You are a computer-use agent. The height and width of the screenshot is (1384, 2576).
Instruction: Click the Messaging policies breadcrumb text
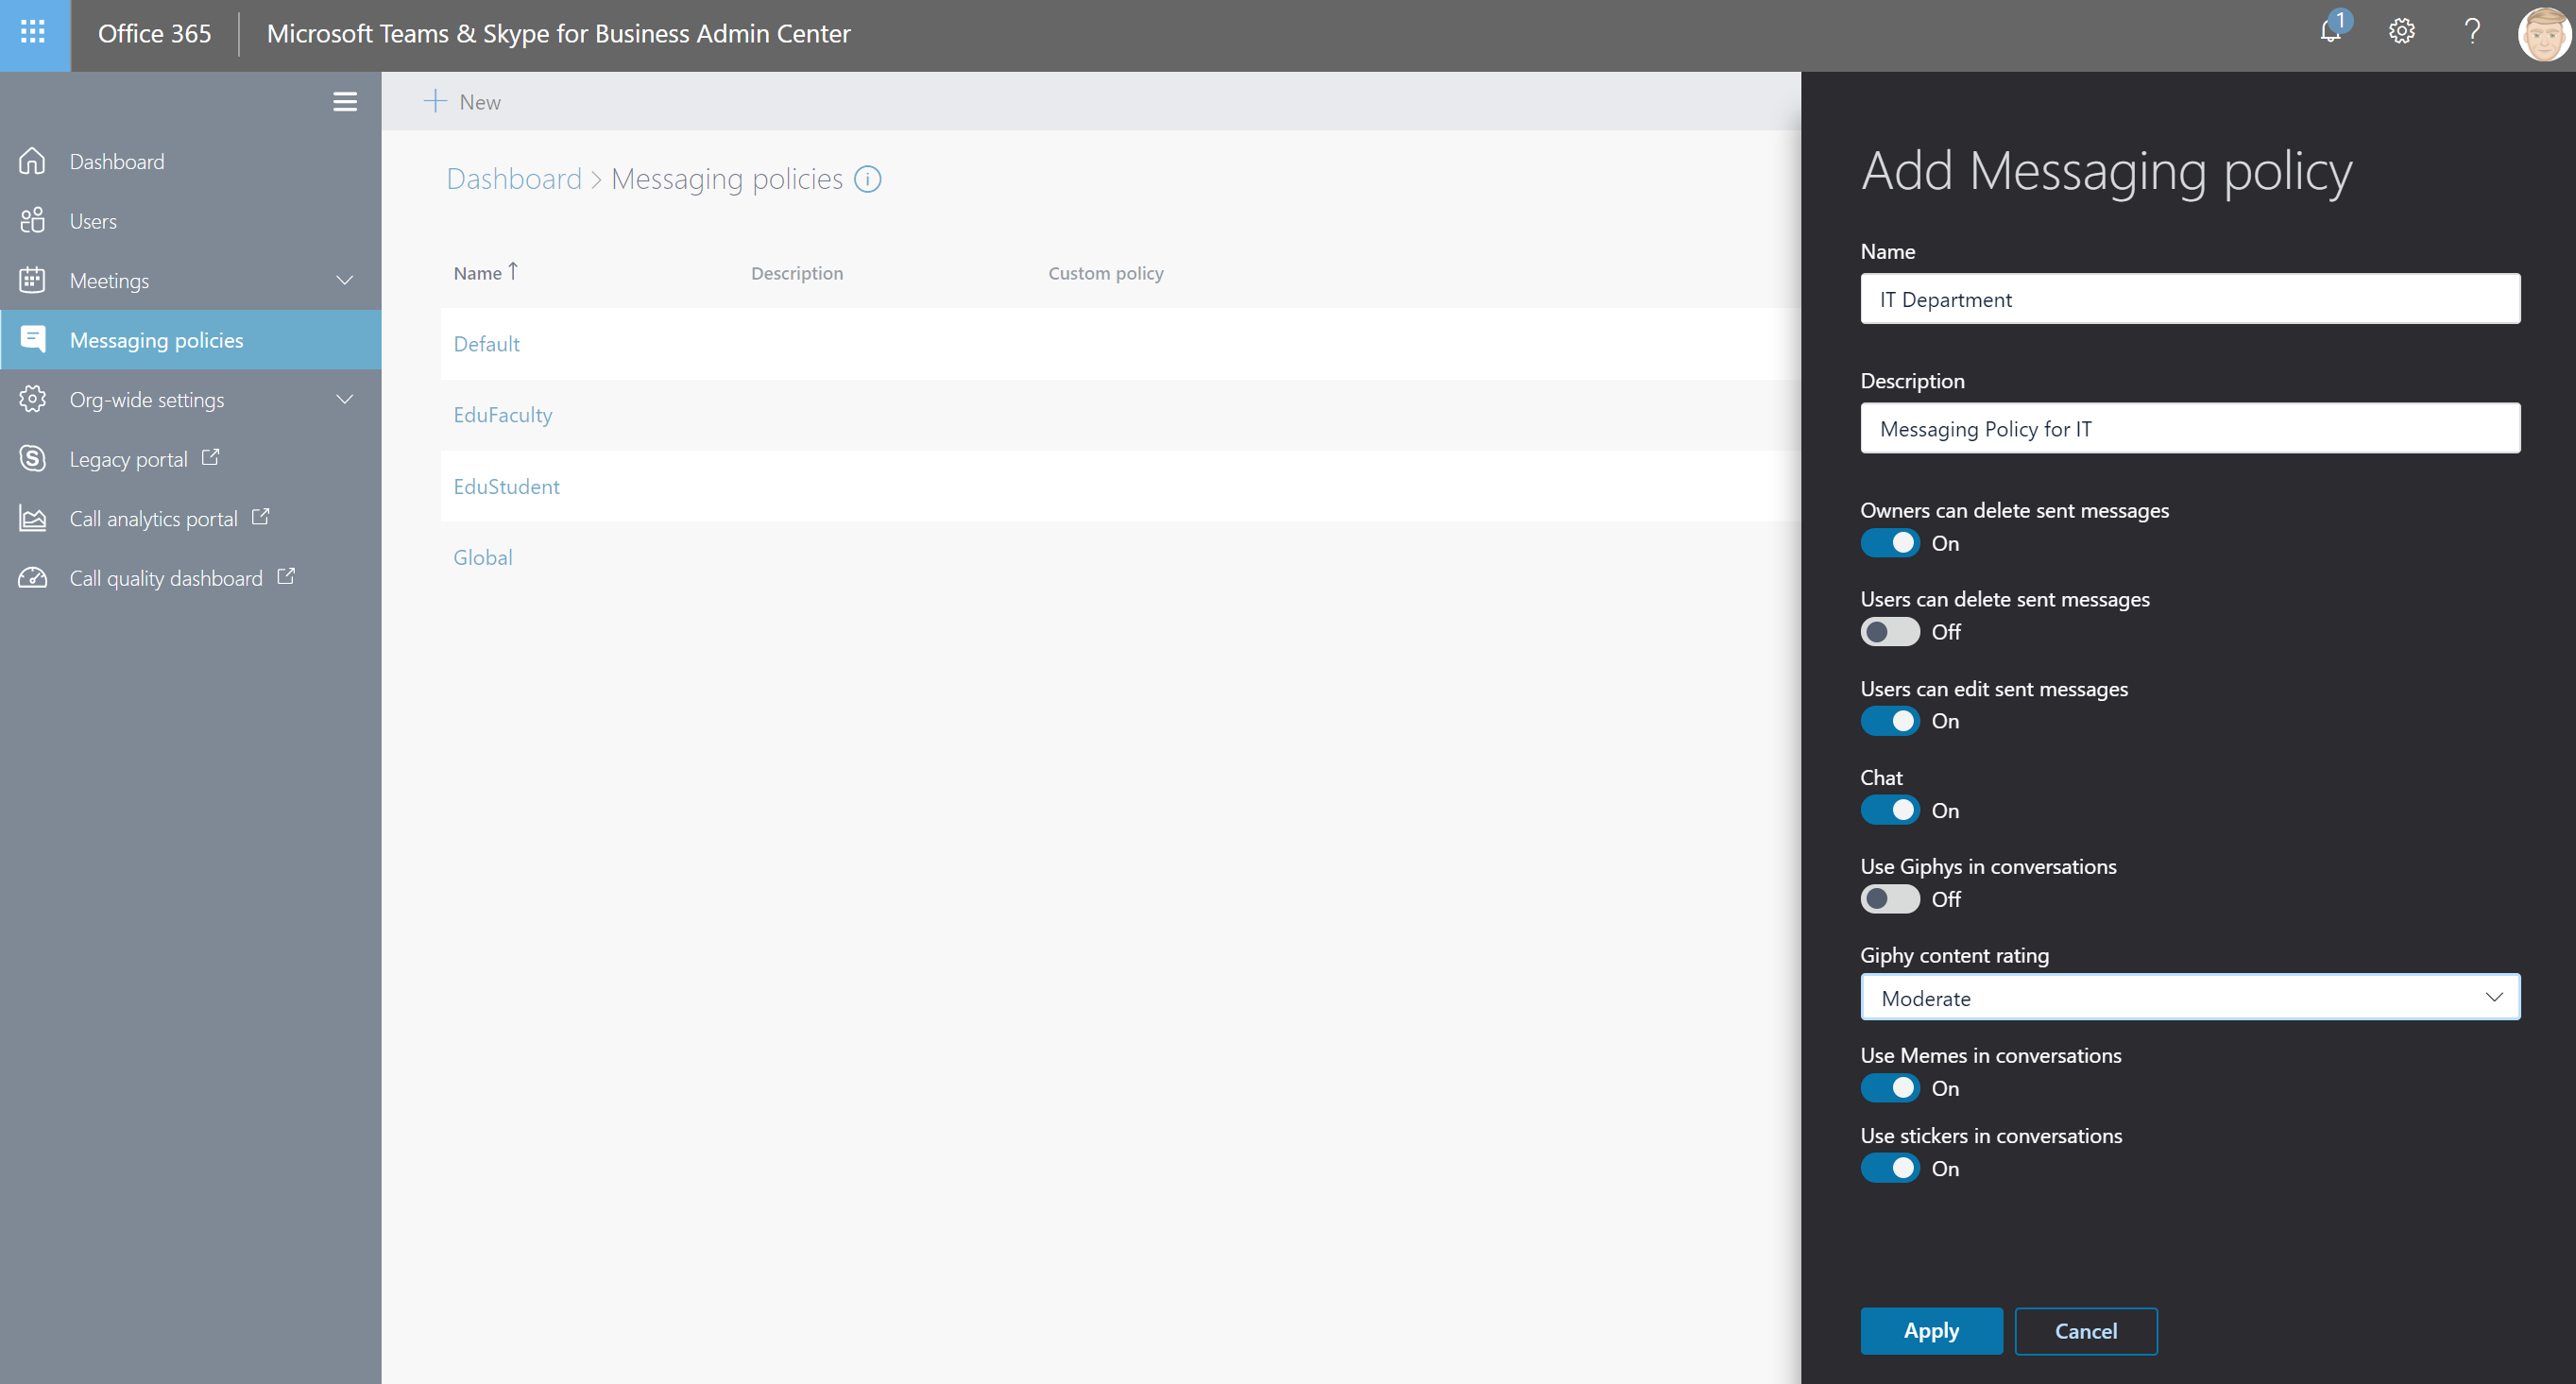tap(727, 179)
